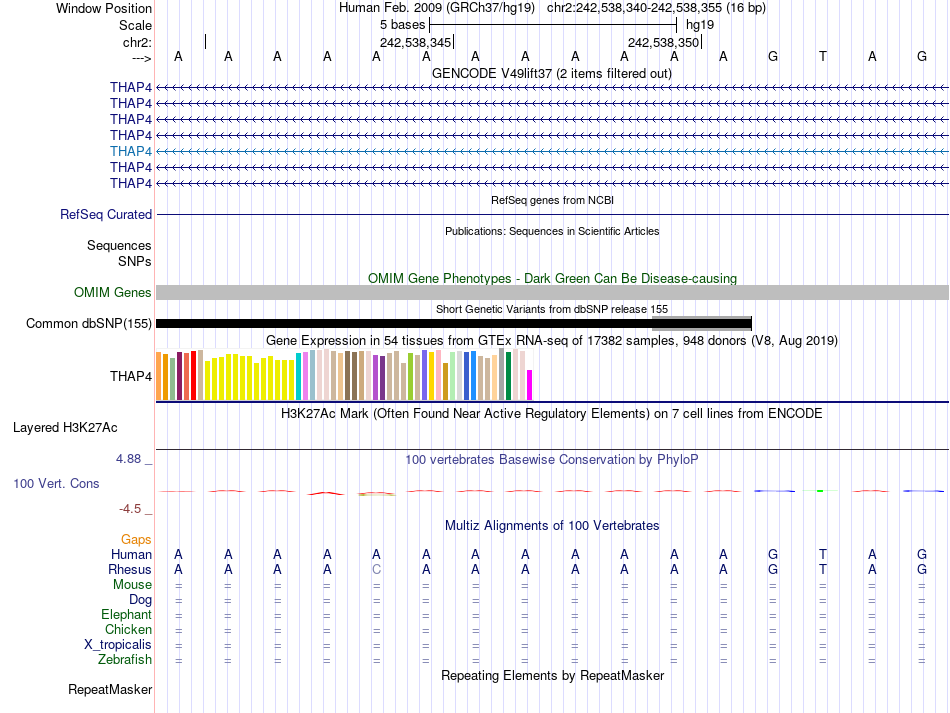Click the hg19 label beside the scale bar
Viewport: 950px width, 713px height.
pyautogui.click(x=700, y=25)
